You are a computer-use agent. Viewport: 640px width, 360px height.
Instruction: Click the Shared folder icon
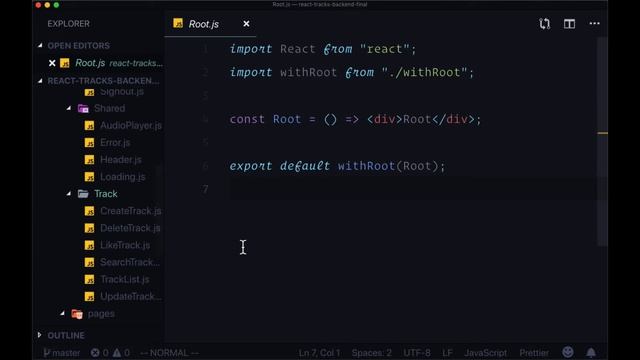(83, 109)
